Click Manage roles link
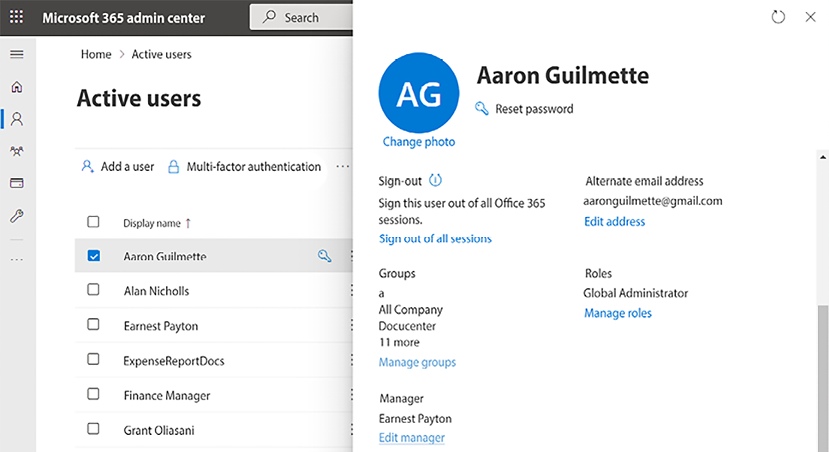Viewport: 829px width, 452px height. pyautogui.click(x=617, y=313)
